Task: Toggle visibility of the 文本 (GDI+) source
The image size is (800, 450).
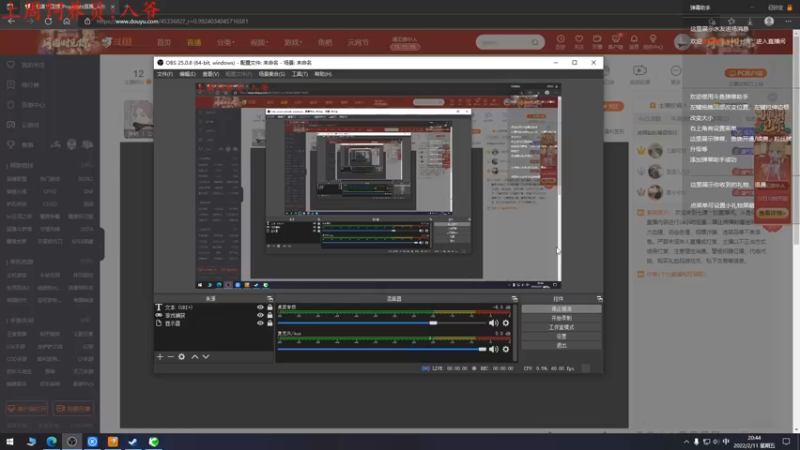Action: (x=260, y=307)
